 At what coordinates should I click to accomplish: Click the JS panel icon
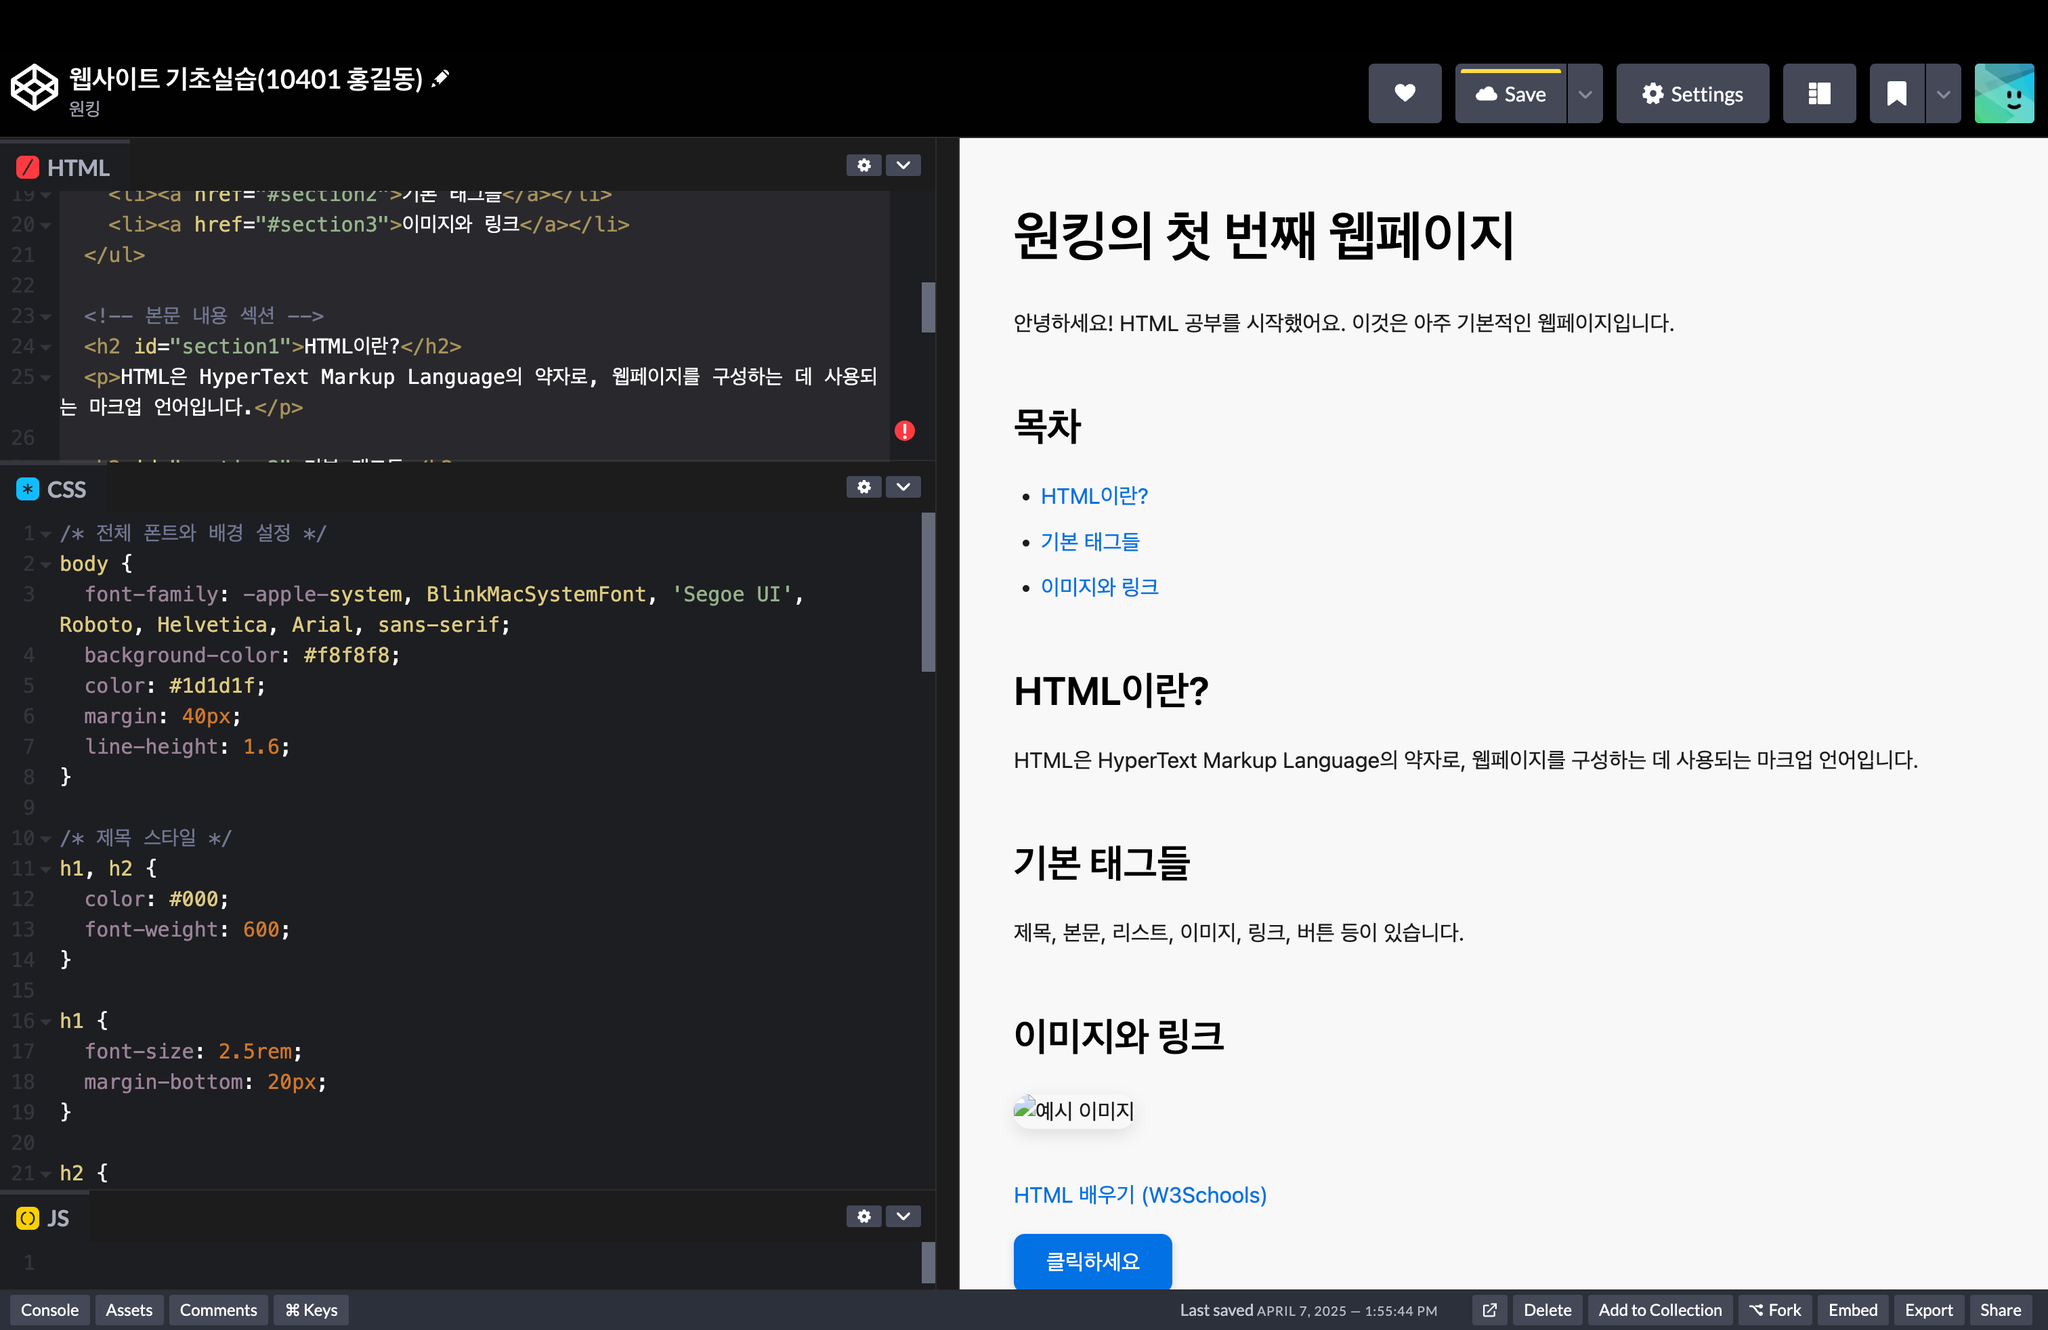[x=28, y=1218]
